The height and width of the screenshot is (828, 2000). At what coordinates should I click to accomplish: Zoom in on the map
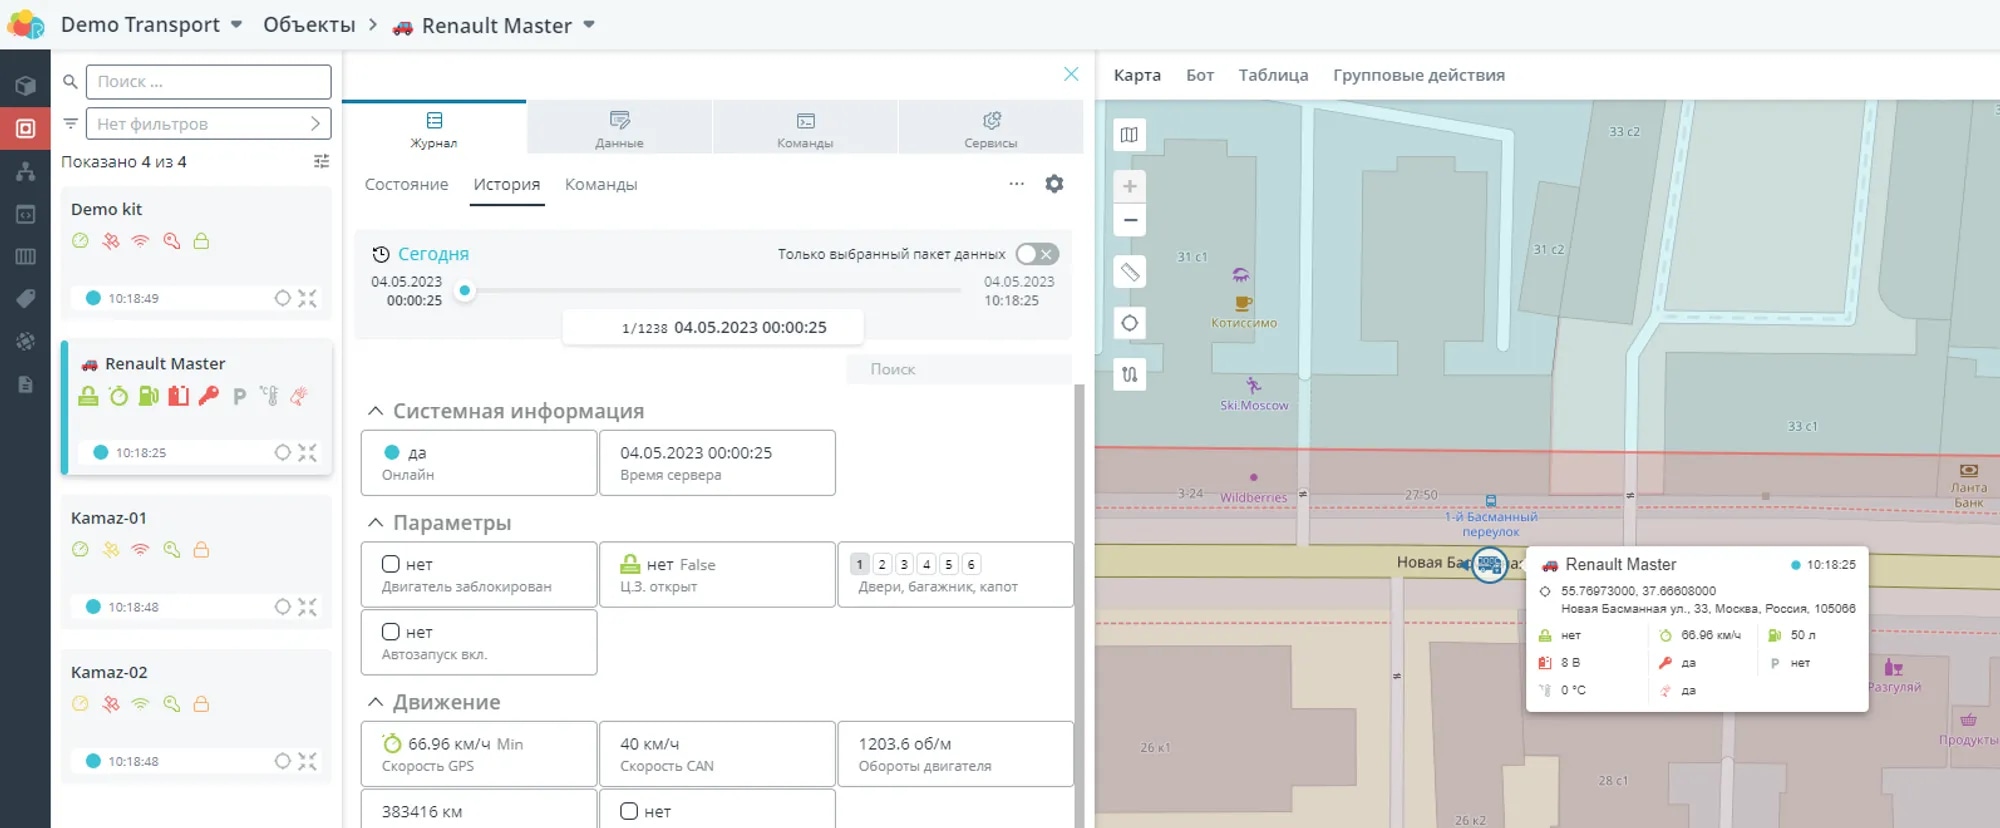pos(1129,186)
